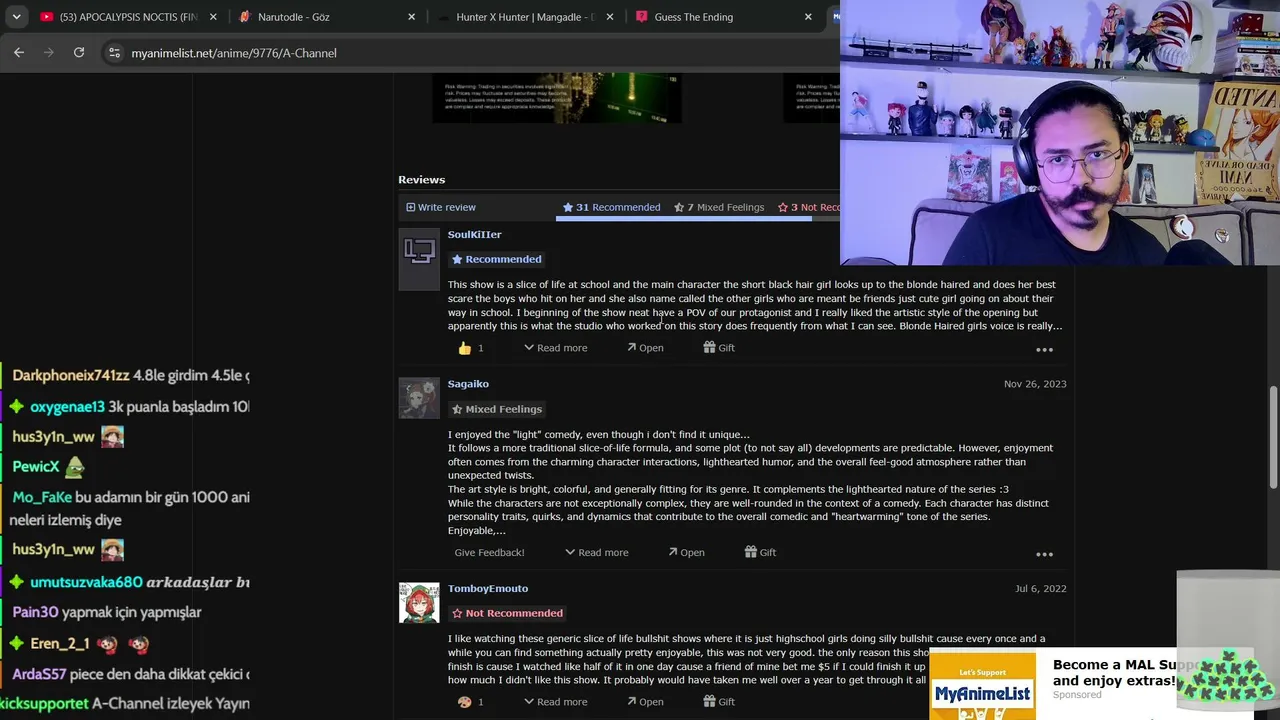Screen dimensions: 1280x720
Task: Expand Sagaiko's review with Read more
Action: pos(597,552)
